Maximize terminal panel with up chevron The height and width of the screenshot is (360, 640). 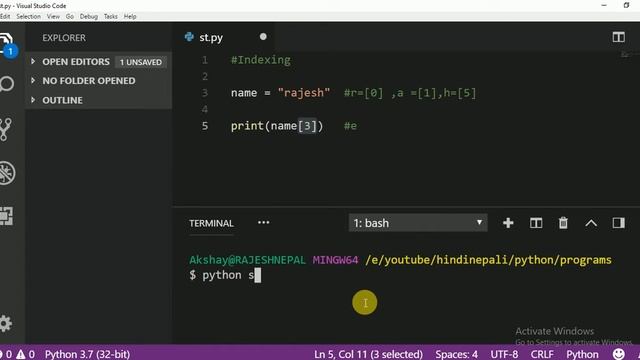(x=591, y=223)
